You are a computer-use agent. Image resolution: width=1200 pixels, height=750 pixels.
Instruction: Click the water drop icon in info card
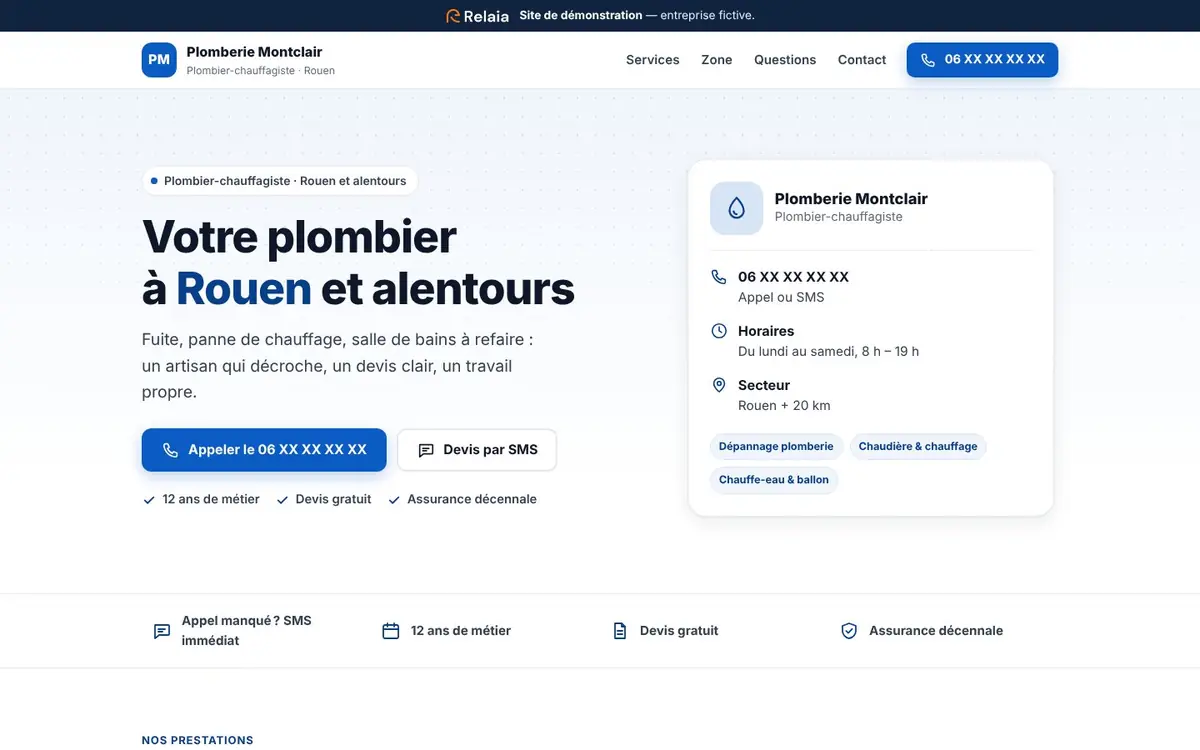[737, 208]
